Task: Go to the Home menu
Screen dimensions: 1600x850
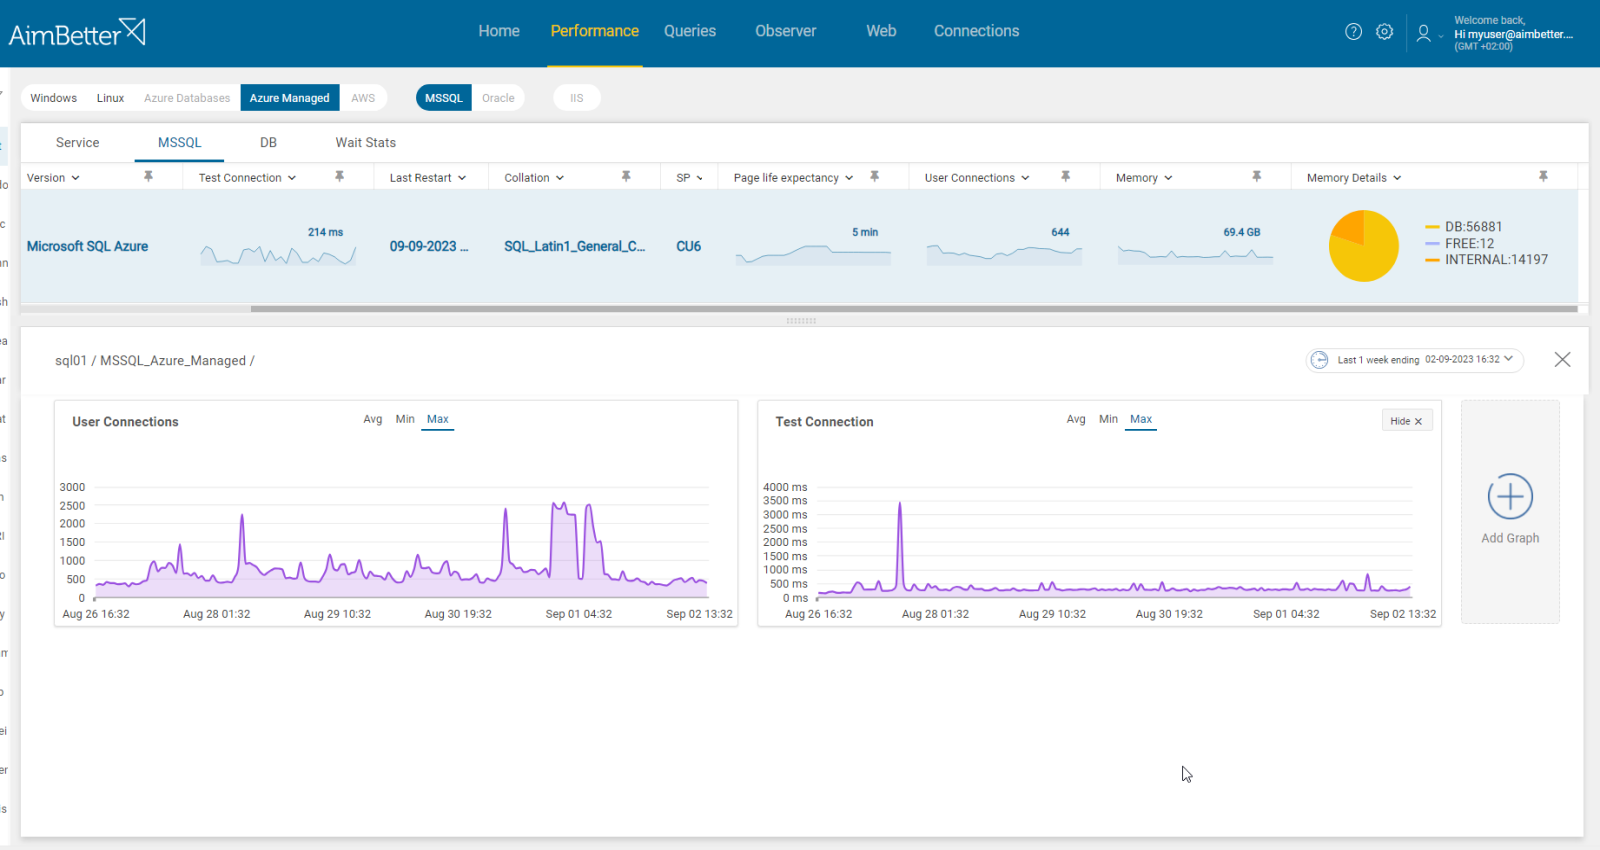Action: pyautogui.click(x=499, y=31)
